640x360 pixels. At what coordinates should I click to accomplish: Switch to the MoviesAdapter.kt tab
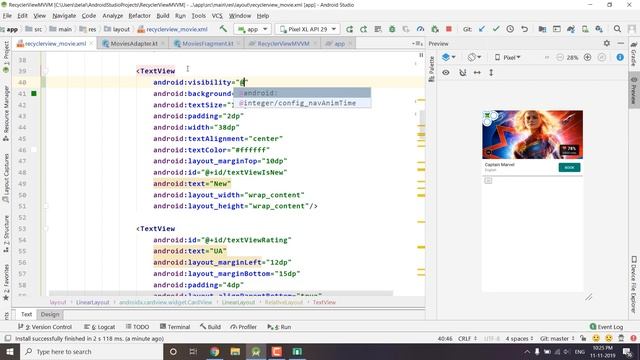click(133, 43)
